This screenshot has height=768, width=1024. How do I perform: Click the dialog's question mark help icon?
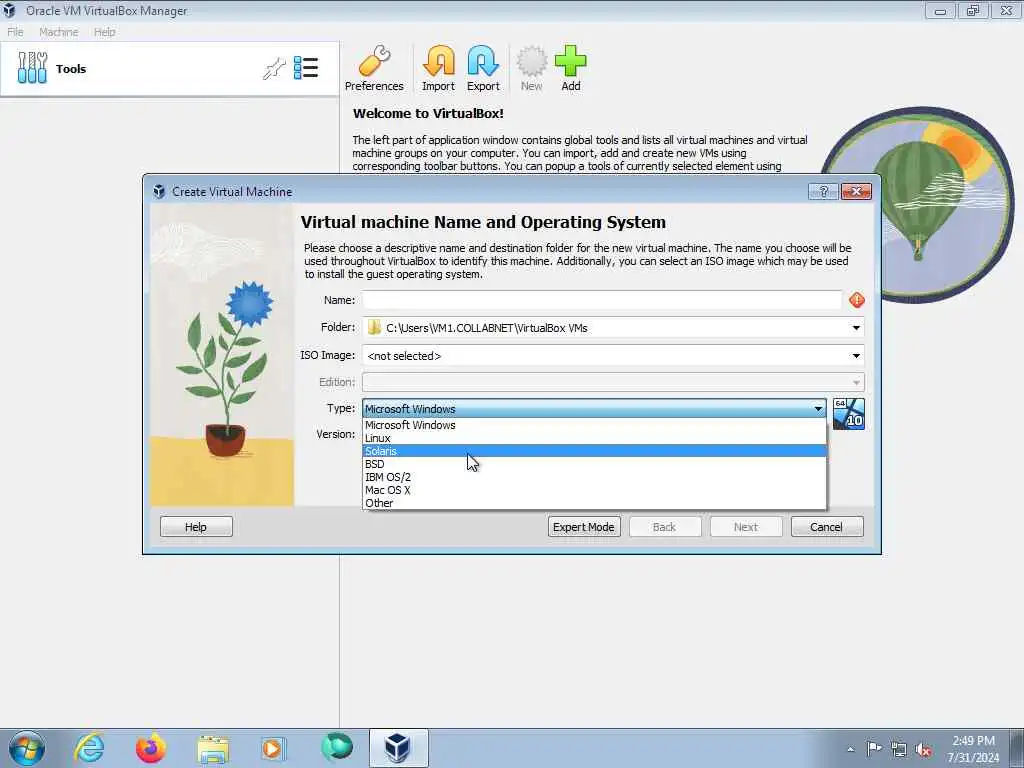(x=823, y=191)
